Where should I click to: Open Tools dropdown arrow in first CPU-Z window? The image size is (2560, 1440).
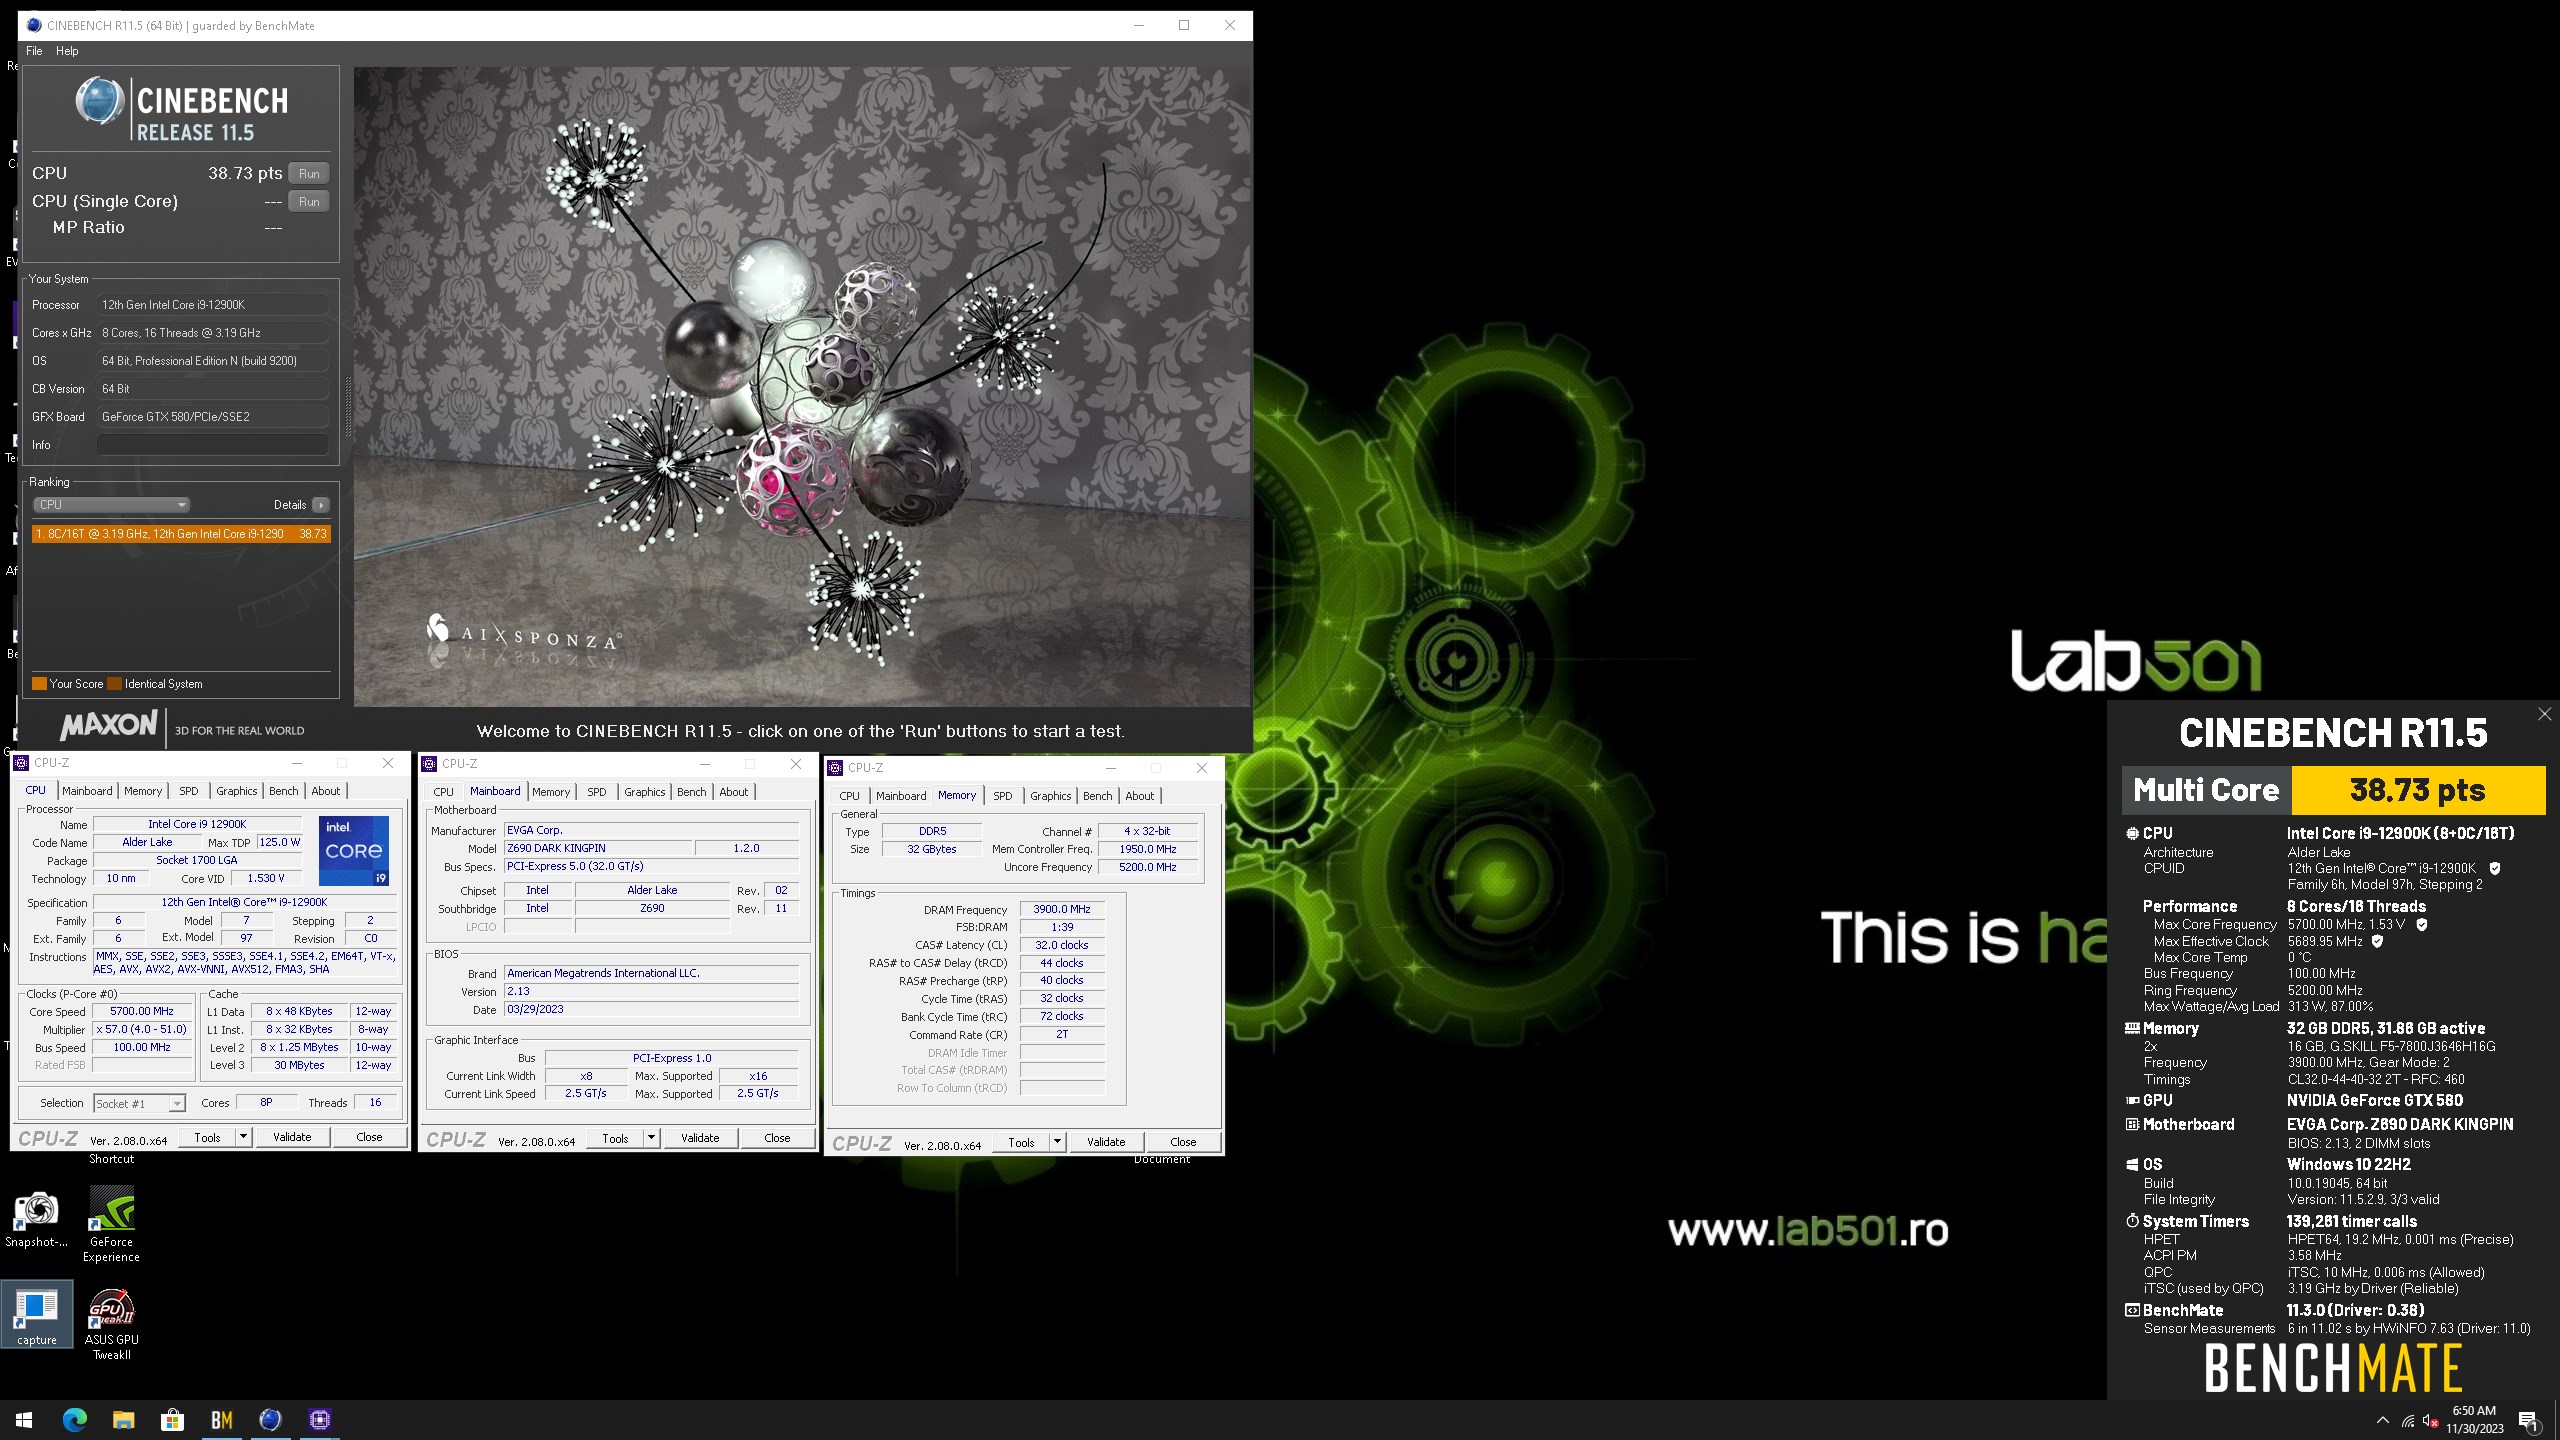point(242,1137)
